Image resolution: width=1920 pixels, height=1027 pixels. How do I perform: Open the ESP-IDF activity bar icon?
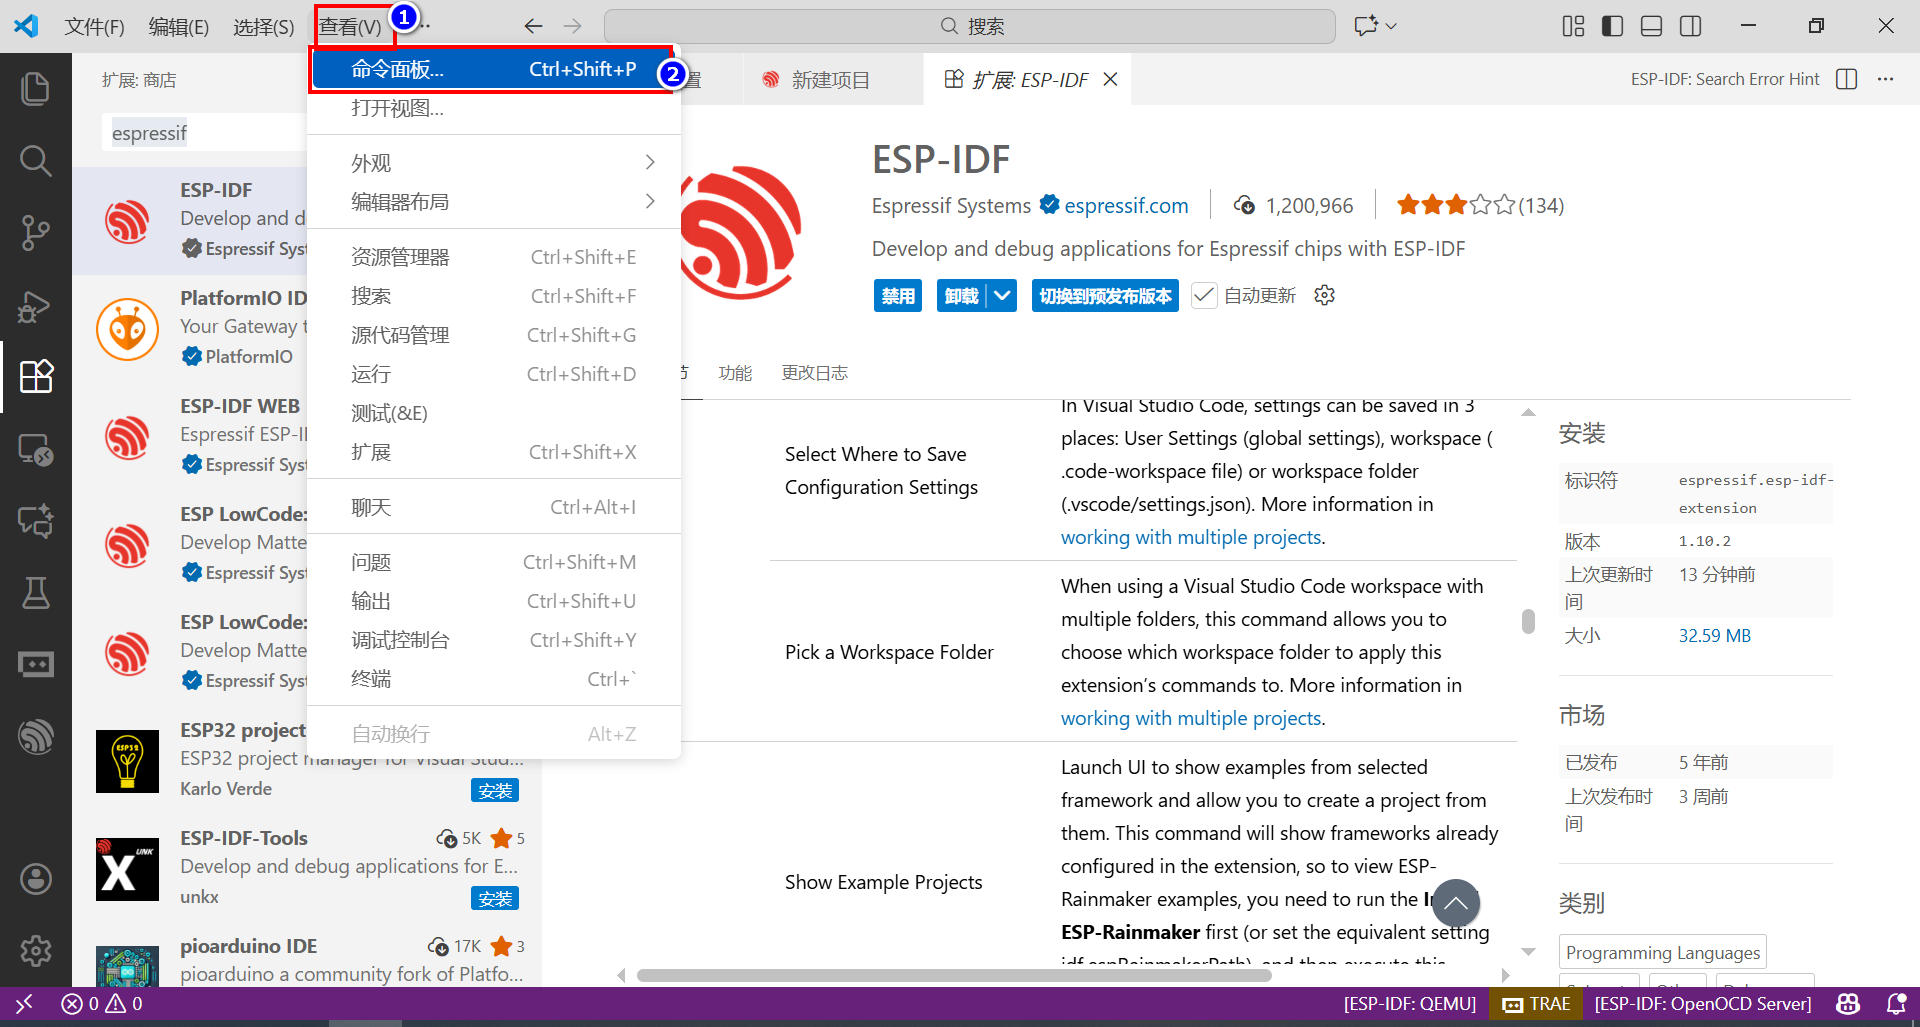pos(36,737)
